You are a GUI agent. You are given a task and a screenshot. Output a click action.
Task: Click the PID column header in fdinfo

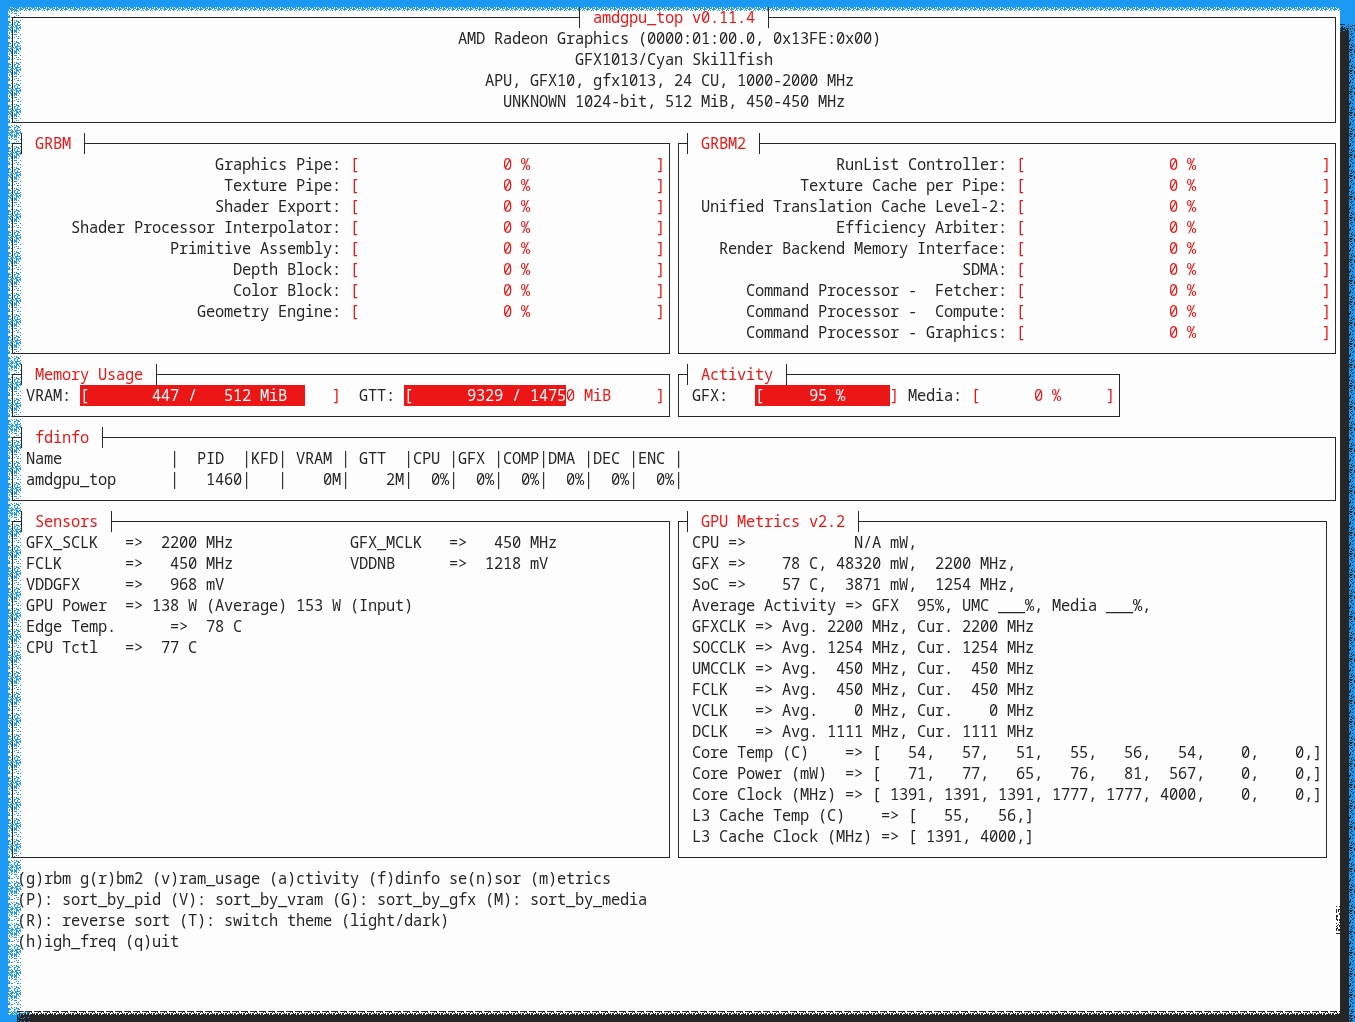point(210,459)
